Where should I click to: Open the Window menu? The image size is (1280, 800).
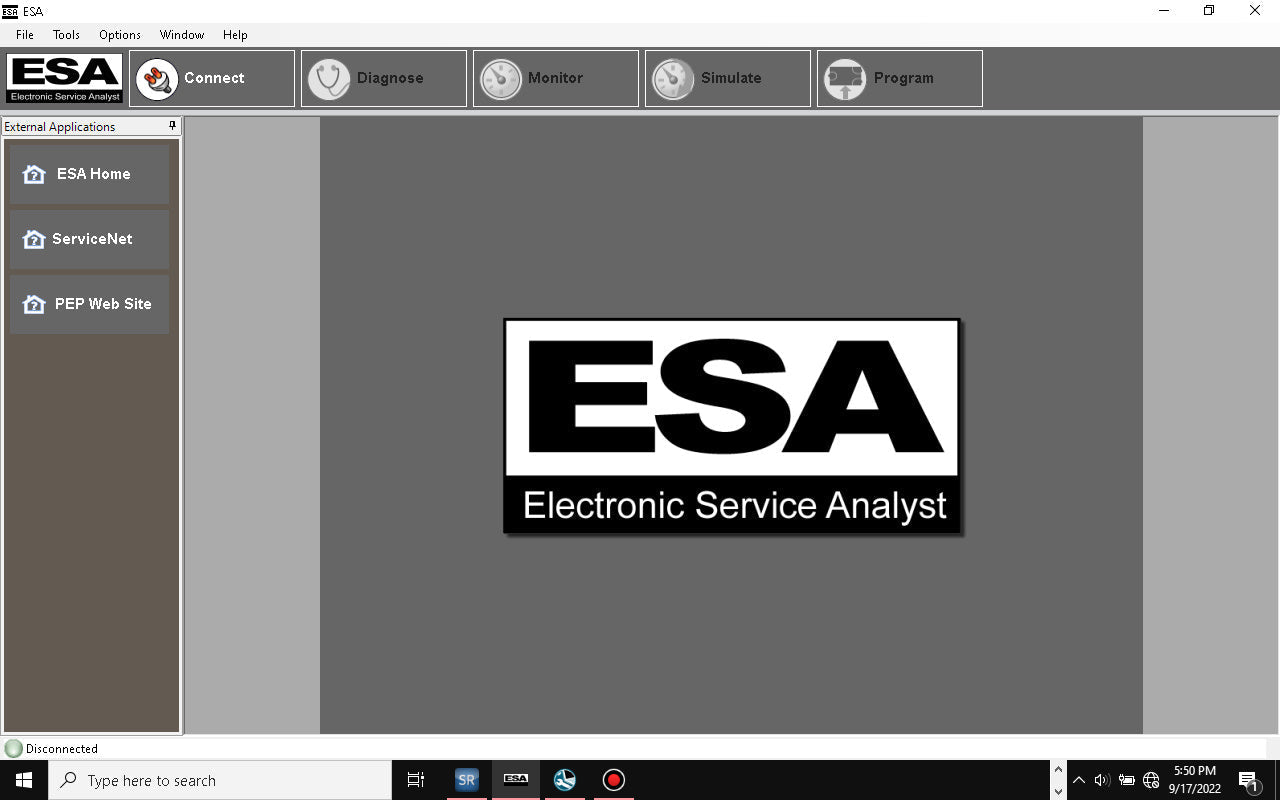coord(182,35)
